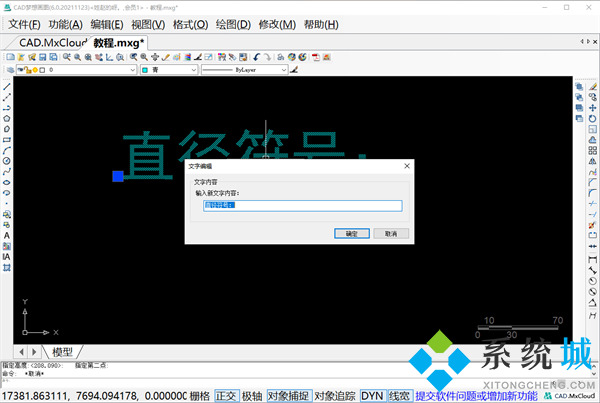The image size is (600, 403).
Task: Select the 模型 model tab
Action: click(62, 352)
